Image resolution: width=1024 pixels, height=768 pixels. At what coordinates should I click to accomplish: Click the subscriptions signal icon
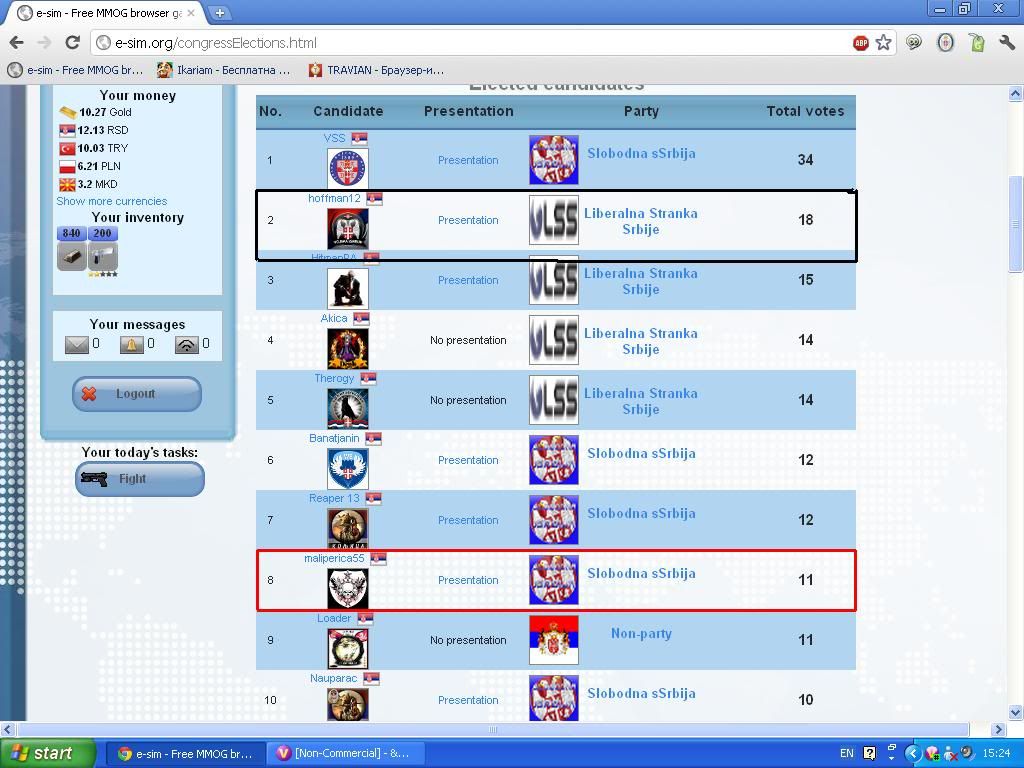(187, 345)
